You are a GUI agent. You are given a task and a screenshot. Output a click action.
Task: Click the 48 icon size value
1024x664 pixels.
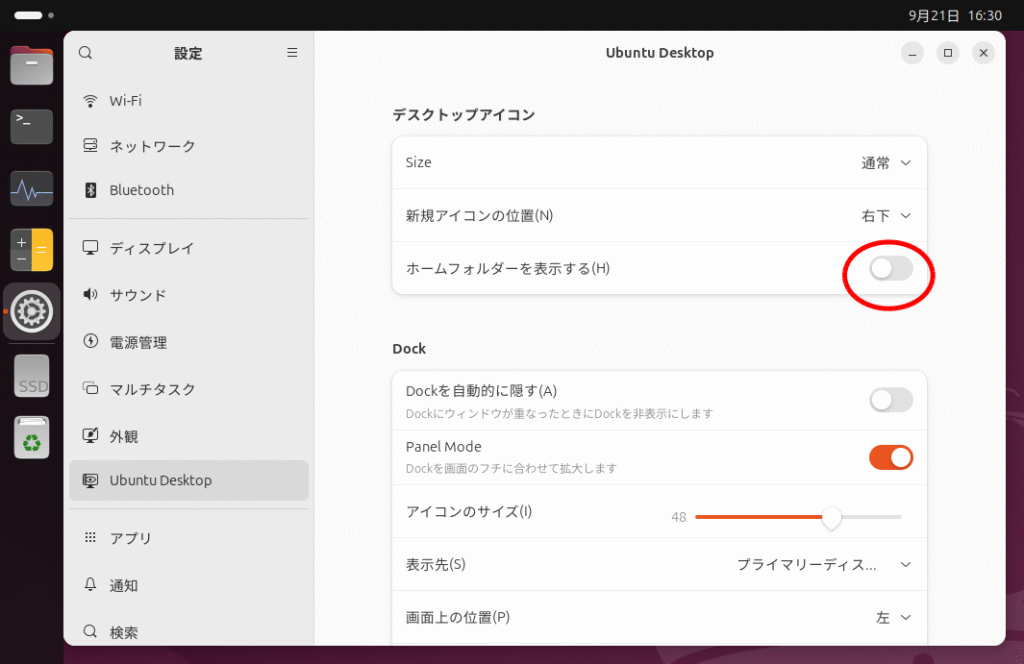[x=679, y=517]
